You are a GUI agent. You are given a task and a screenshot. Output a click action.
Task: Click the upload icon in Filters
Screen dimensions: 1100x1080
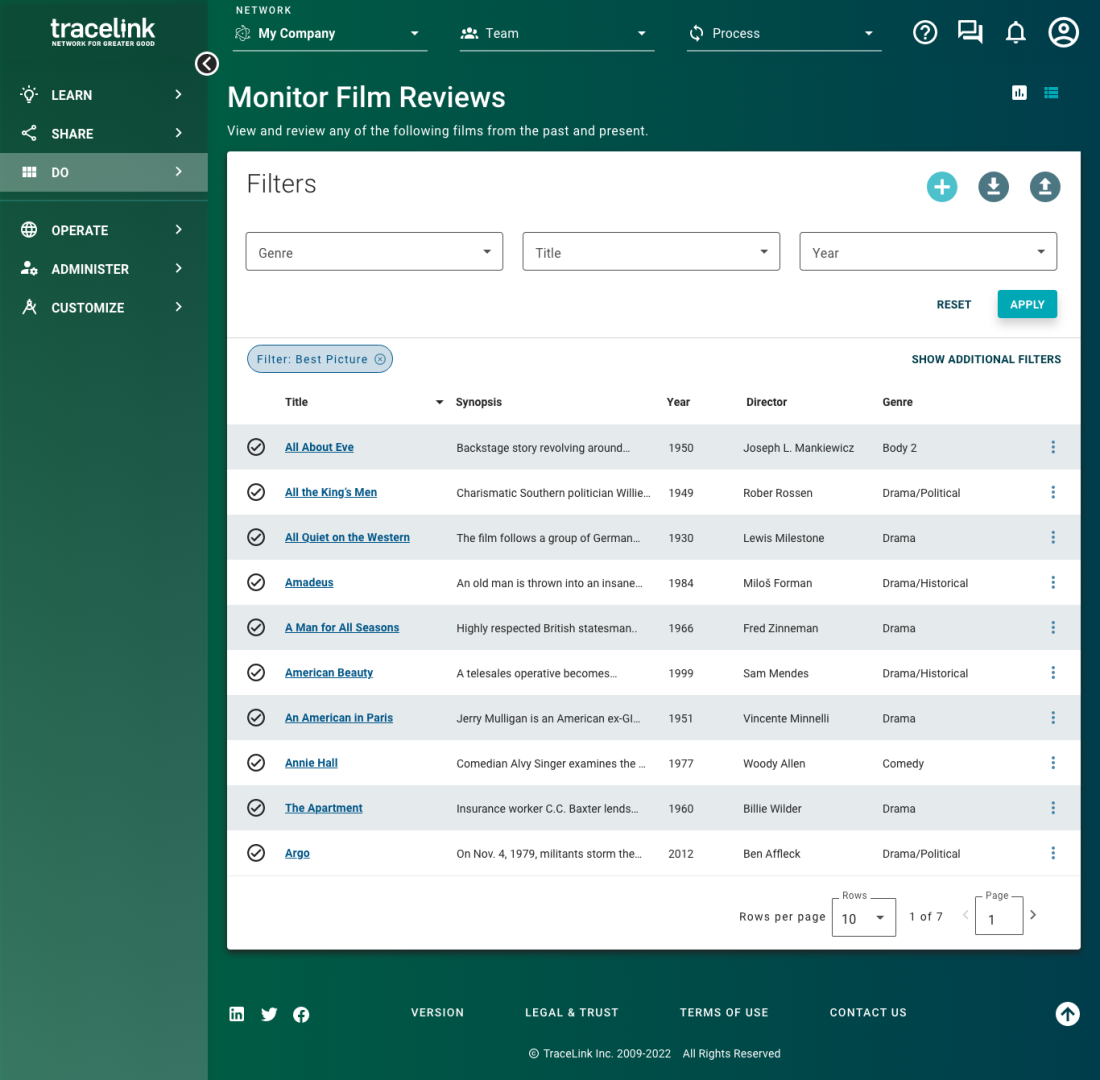[1045, 186]
